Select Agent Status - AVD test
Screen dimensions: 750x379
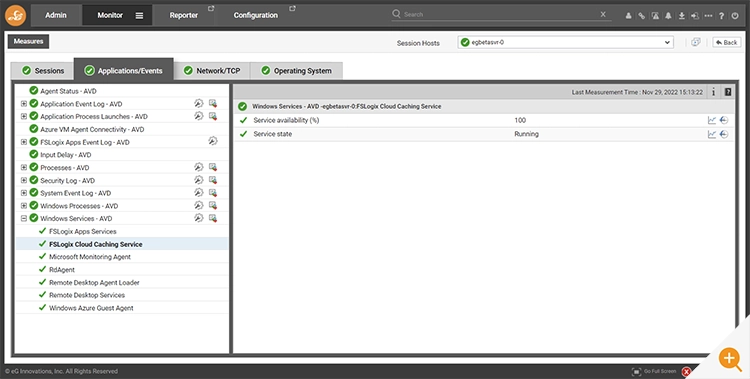68,91
